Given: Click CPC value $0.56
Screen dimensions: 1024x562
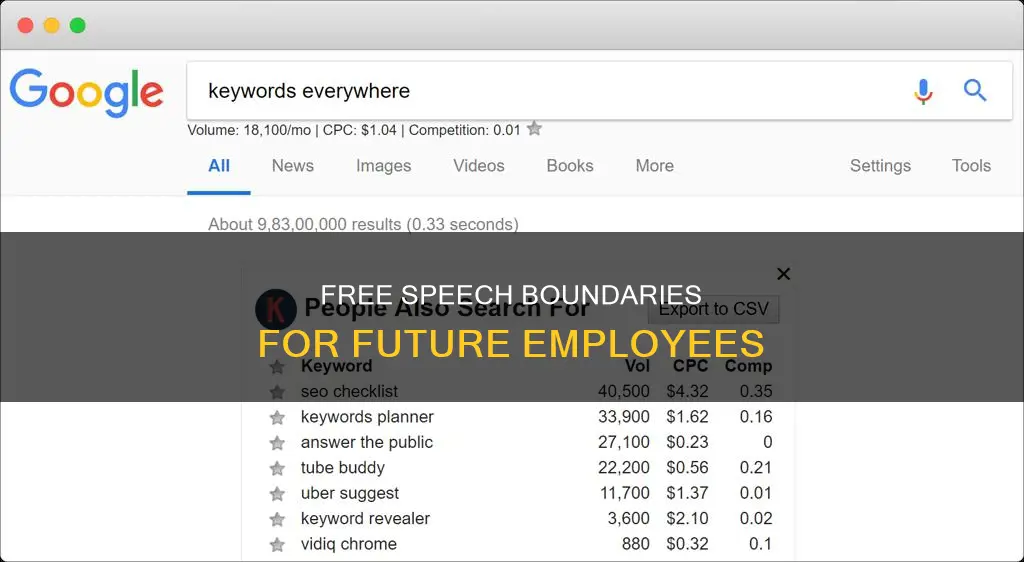Looking at the screenshot, I should pos(687,467).
